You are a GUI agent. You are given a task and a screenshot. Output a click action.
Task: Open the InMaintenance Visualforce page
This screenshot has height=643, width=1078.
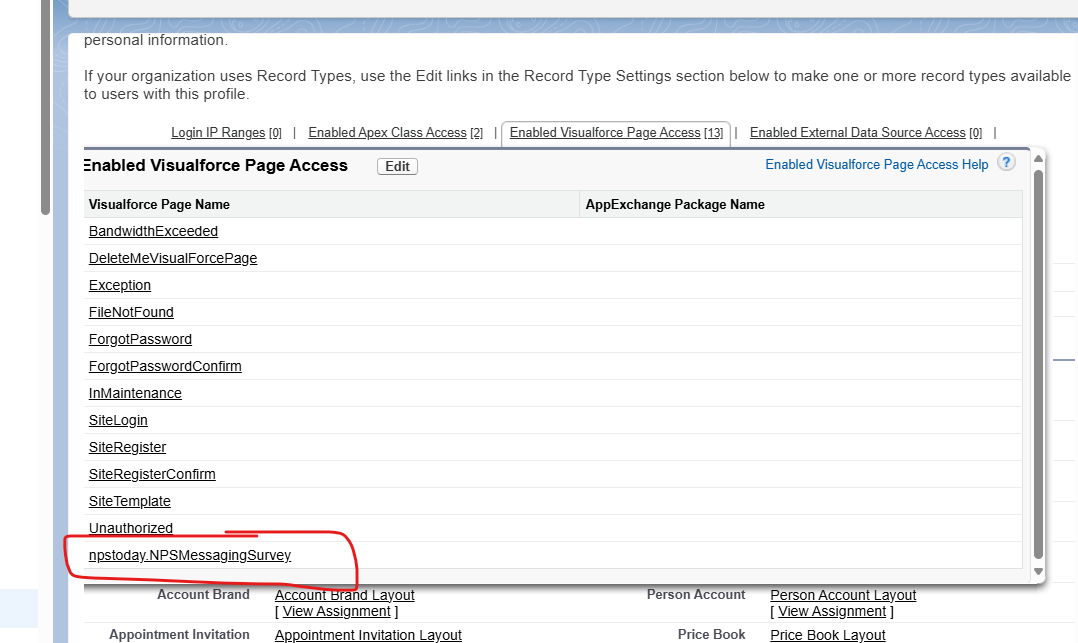pyautogui.click(x=135, y=393)
